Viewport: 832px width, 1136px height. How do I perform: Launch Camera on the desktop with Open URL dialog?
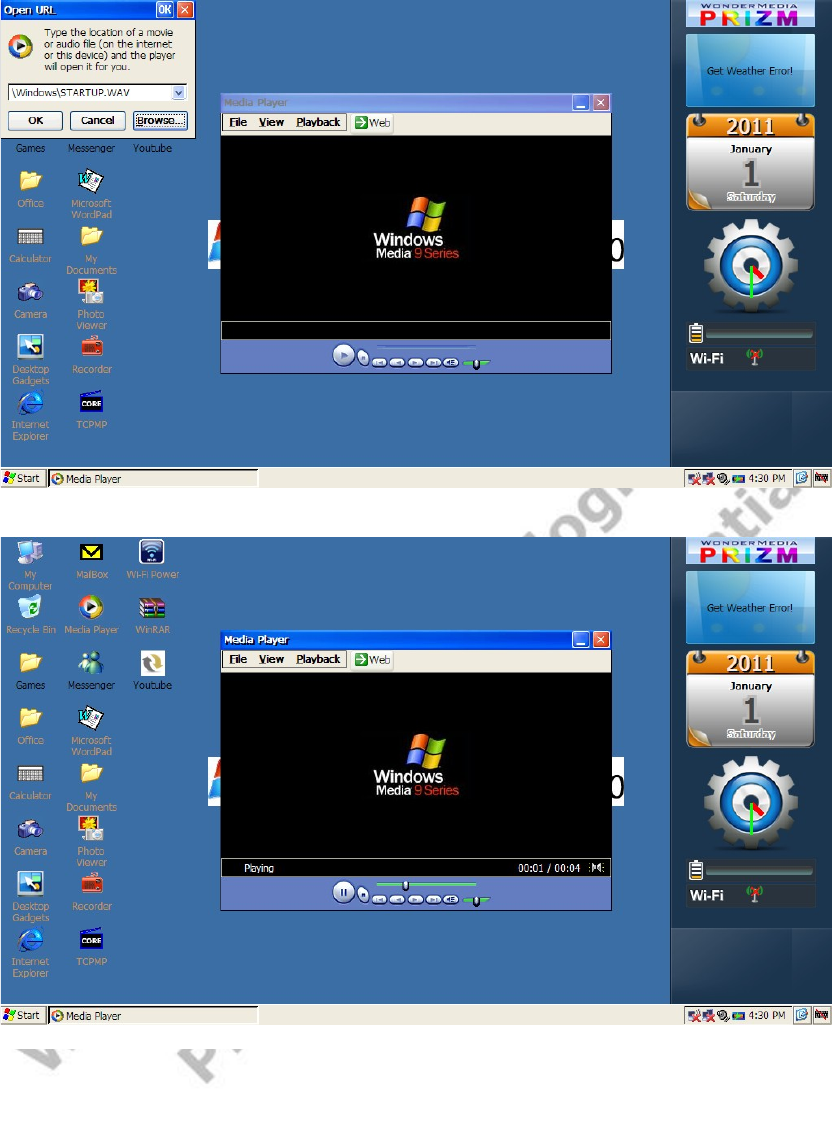tap(30, 301)
